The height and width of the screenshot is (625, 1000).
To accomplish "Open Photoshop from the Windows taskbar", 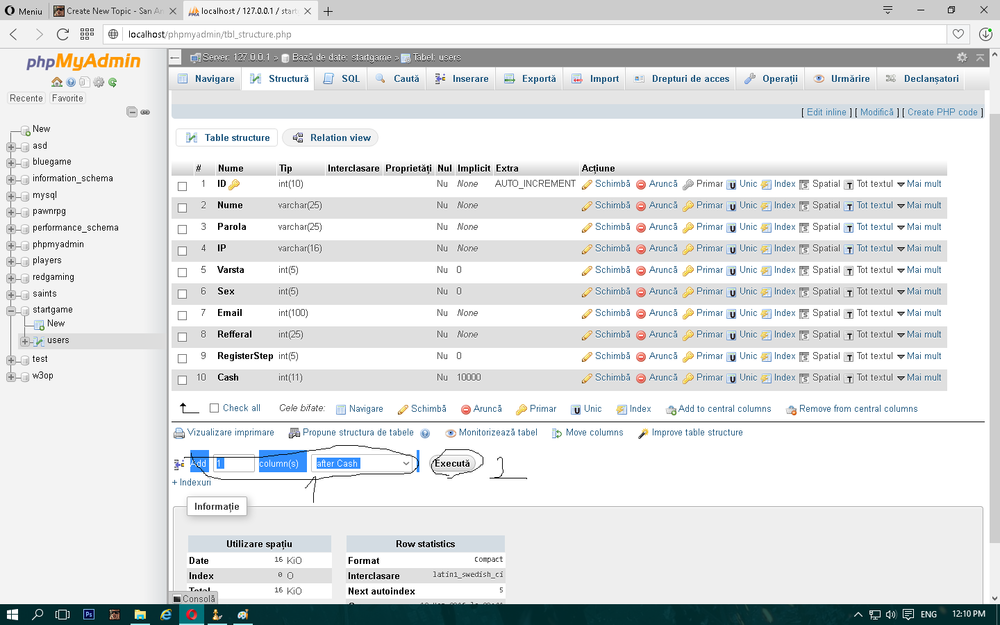I will pyautogui.click(x=89, y=614).
